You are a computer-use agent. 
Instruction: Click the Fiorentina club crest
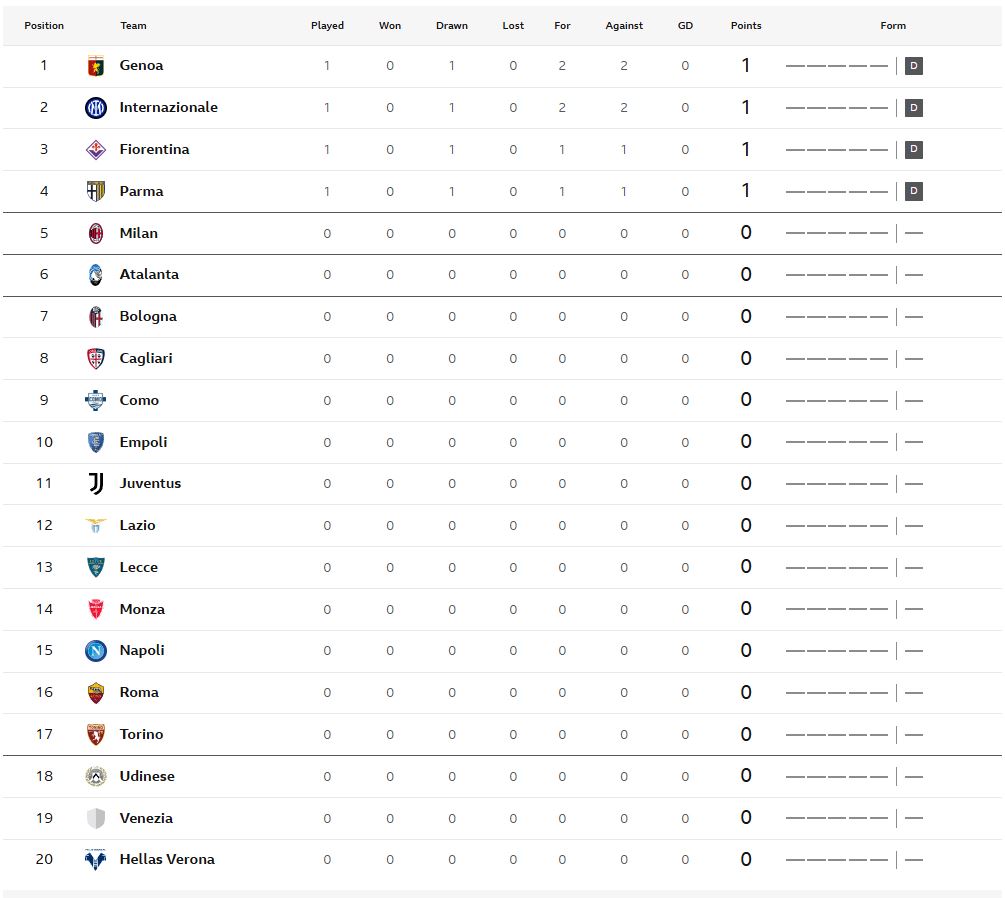(x=96, y=149)
